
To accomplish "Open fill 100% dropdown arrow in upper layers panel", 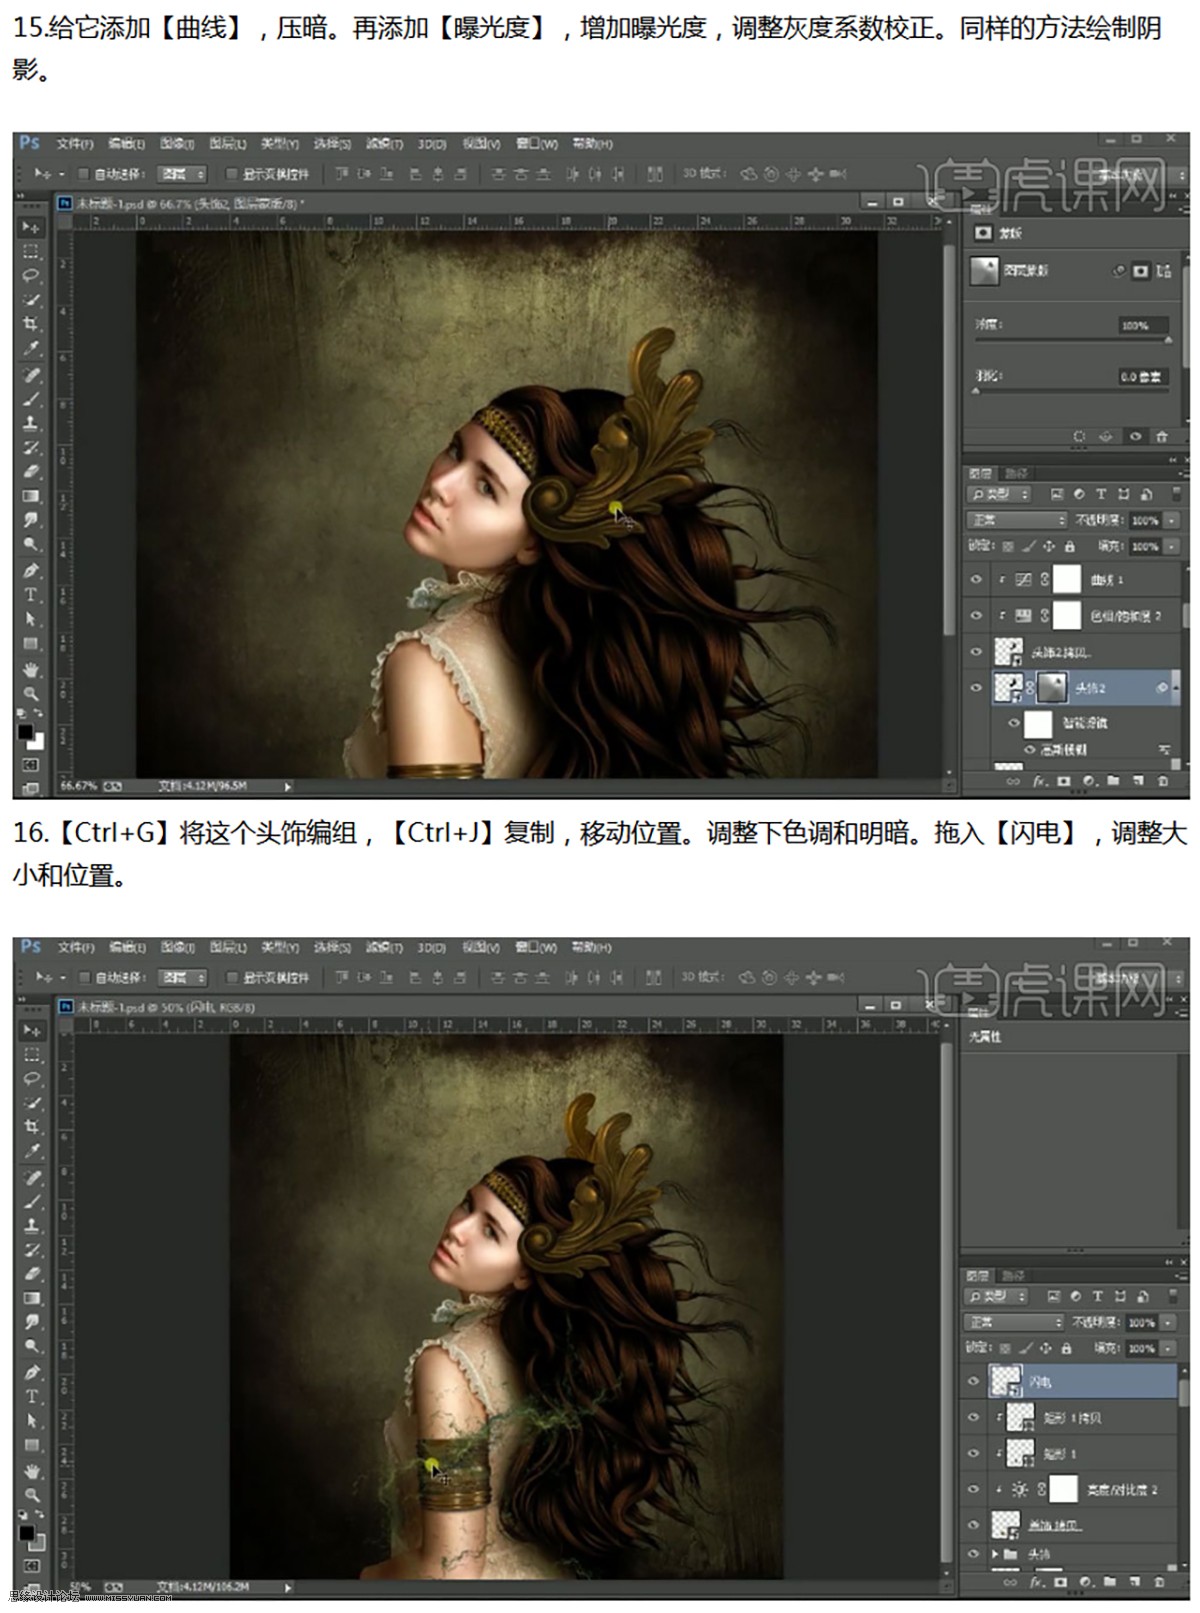I will (x=1171, y=547).
